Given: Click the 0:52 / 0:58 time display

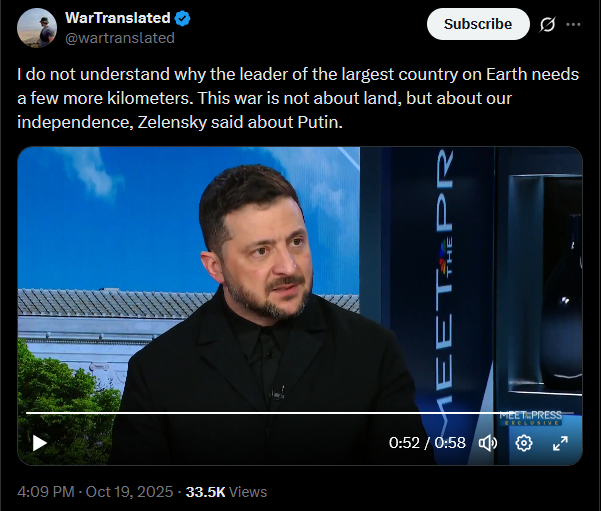Looking at the screenshot, I should click(427, 443).
